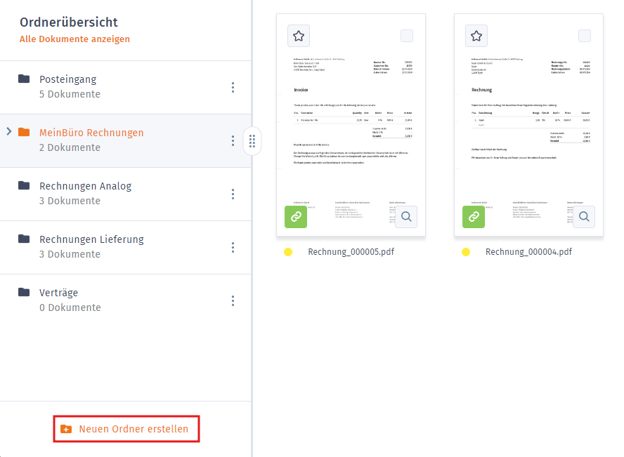Star the Rechnung_000005.pdf document as favorite
Image resolution: width=624 pixels, height=457 pixels.
pyautogui.click(x=298, y=36)
